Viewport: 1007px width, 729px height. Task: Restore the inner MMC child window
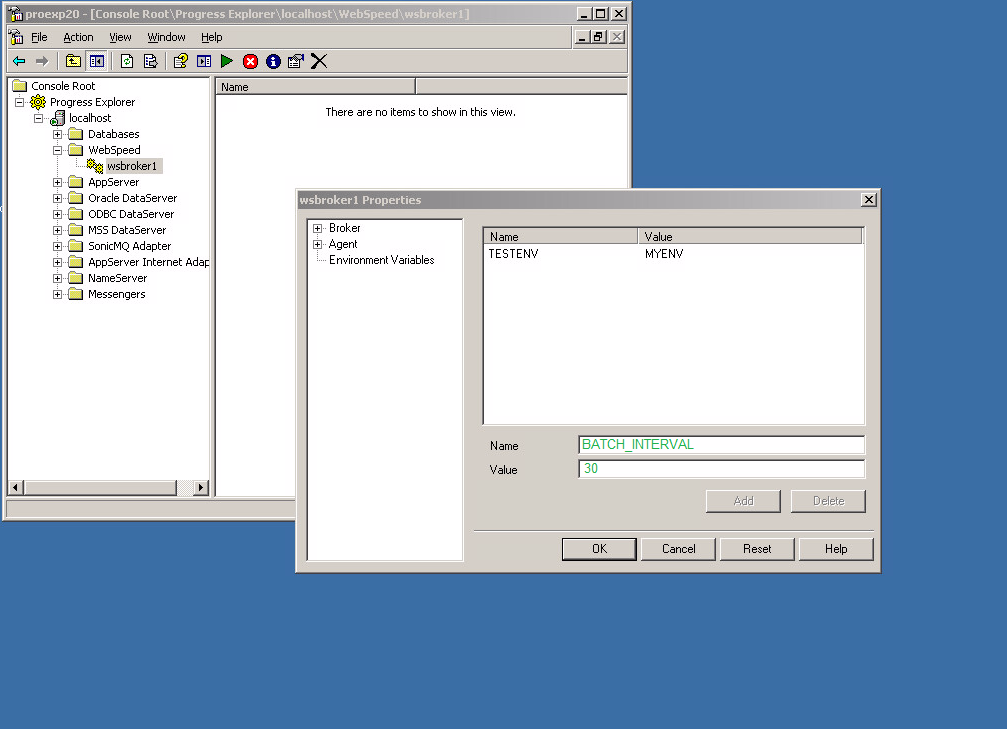599,37
